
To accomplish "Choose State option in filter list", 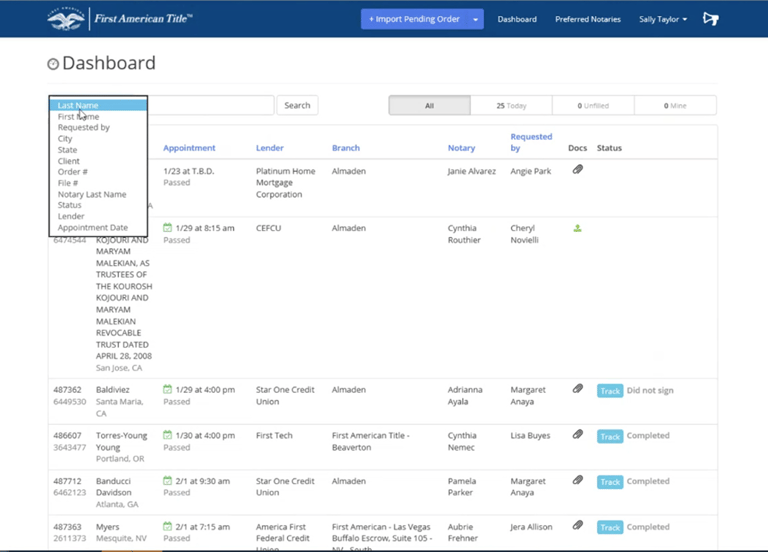I will pyautogui.click(x=98, y=150).
